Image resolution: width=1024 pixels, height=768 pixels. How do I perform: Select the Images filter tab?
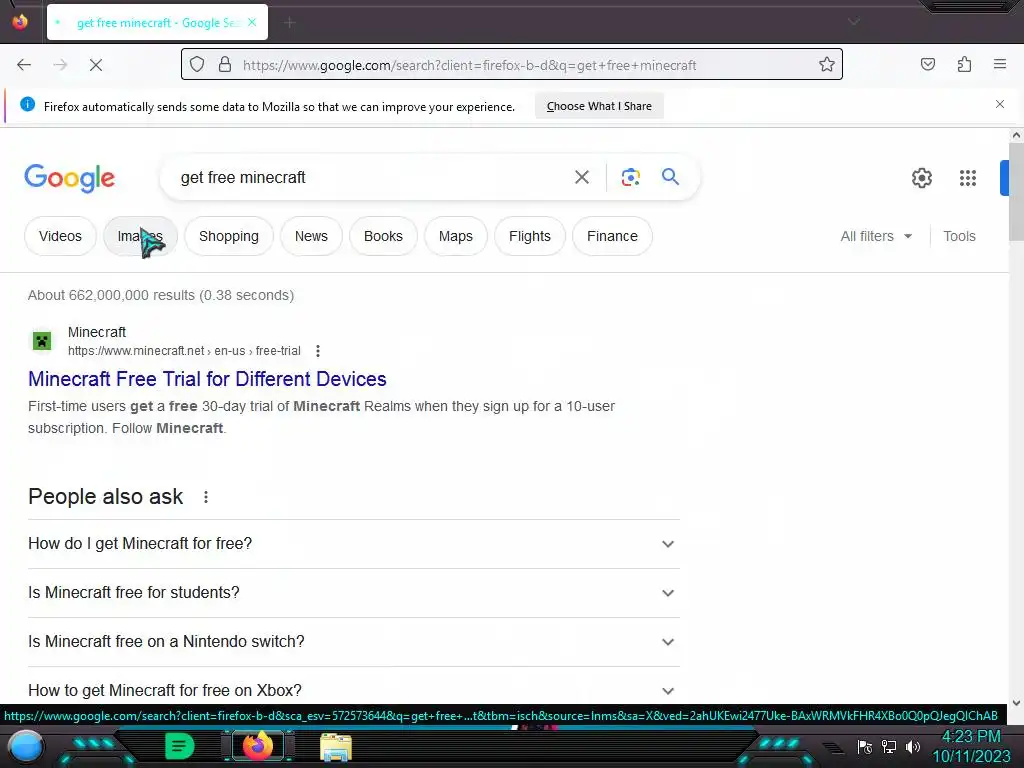click(x=140, y=236)
